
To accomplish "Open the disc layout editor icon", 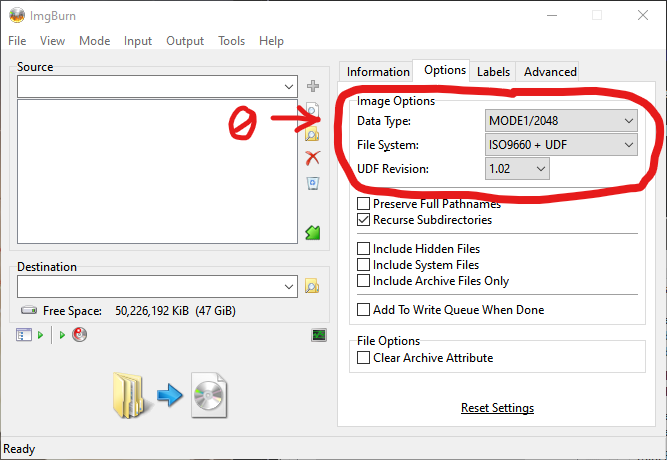I will click(24, 335).
